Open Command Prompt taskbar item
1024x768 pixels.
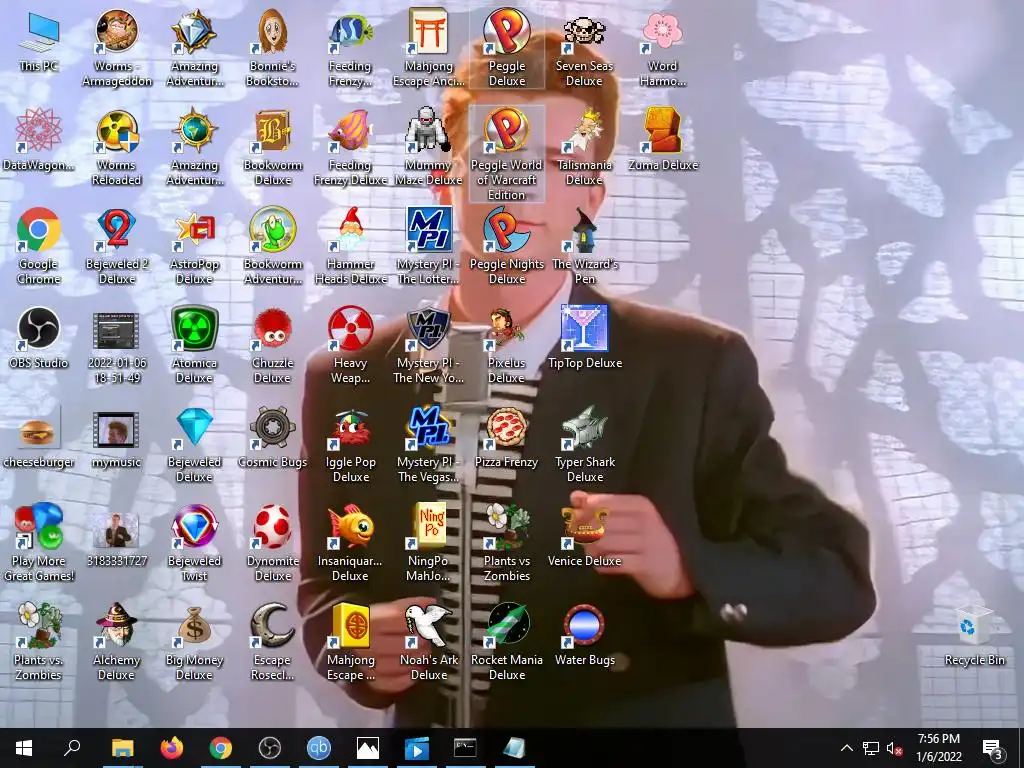[465, 748]
